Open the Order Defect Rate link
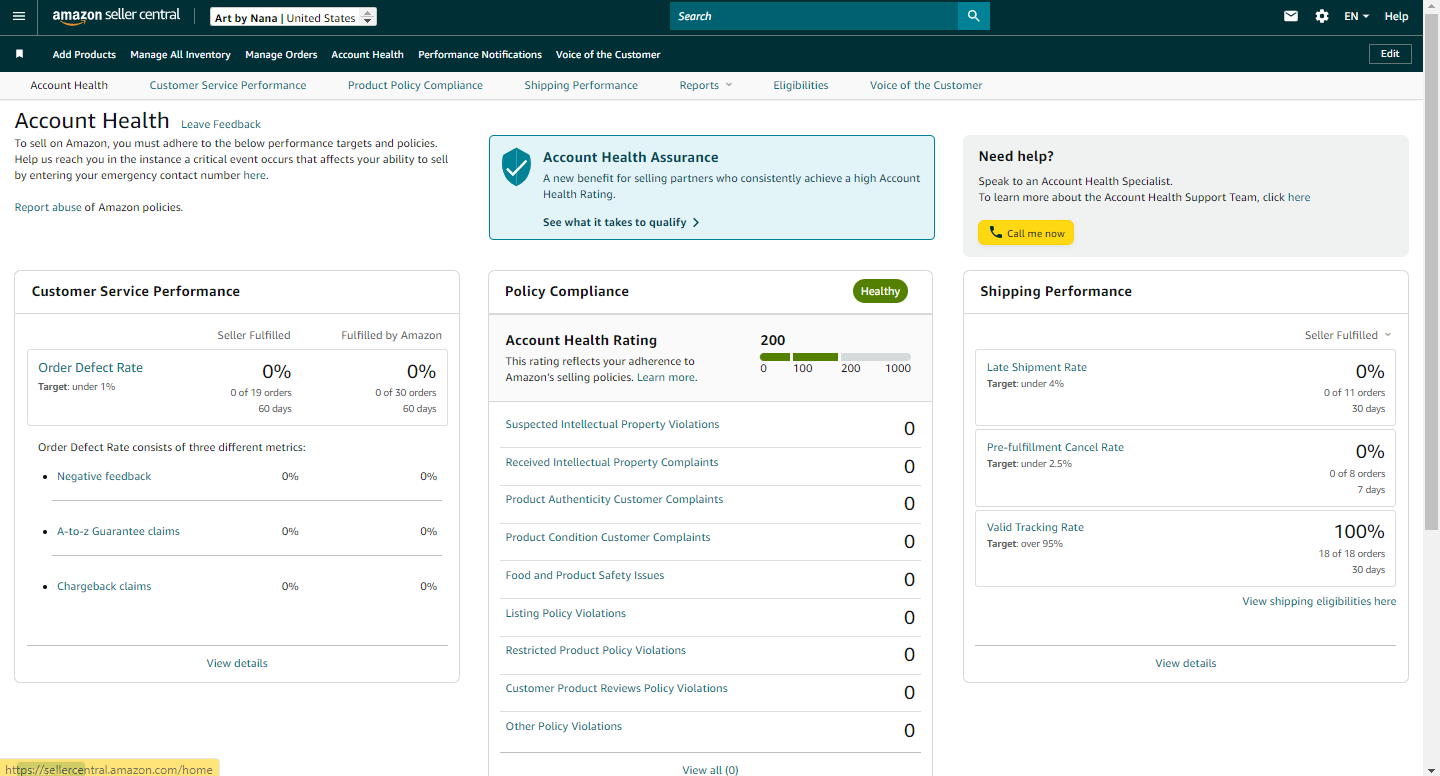Viewport: 1440px width, 776px height. 90,367
